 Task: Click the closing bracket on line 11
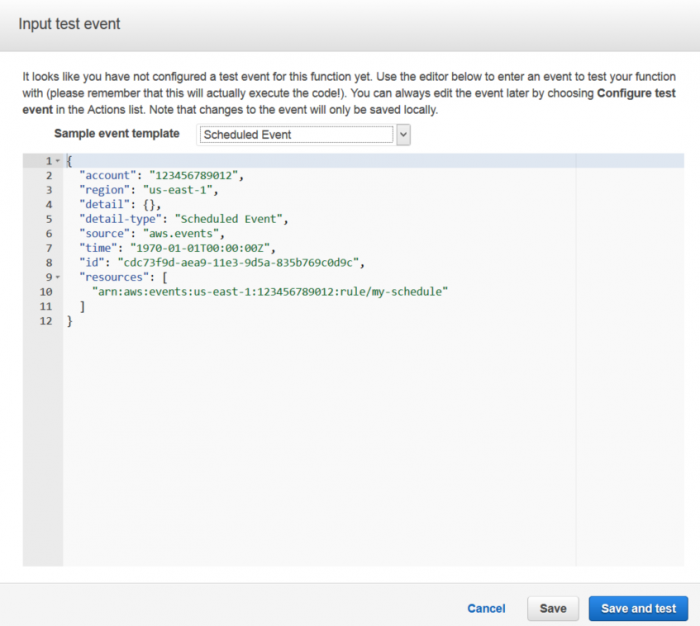82,306
